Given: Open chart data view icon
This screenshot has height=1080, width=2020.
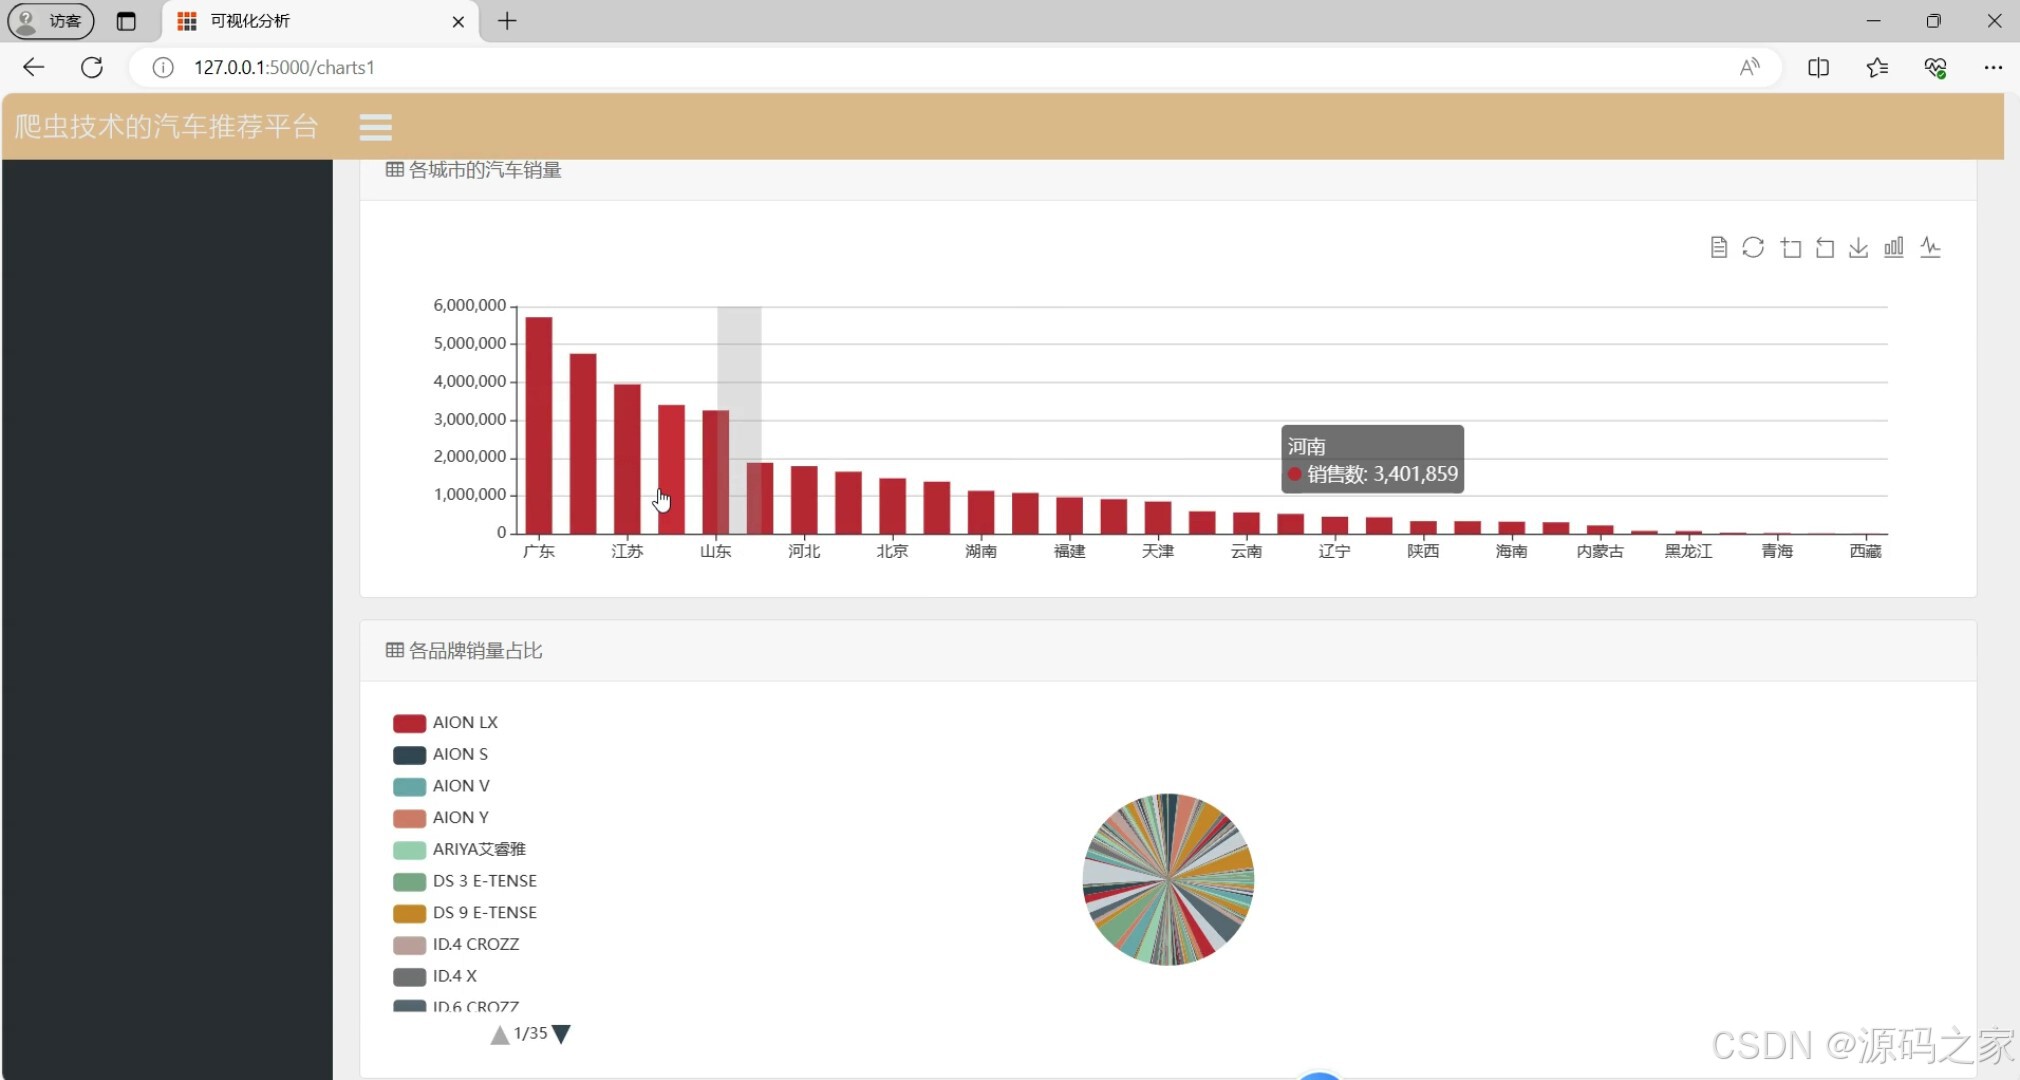Looking at the screenshot, I should click(1718, 247).
